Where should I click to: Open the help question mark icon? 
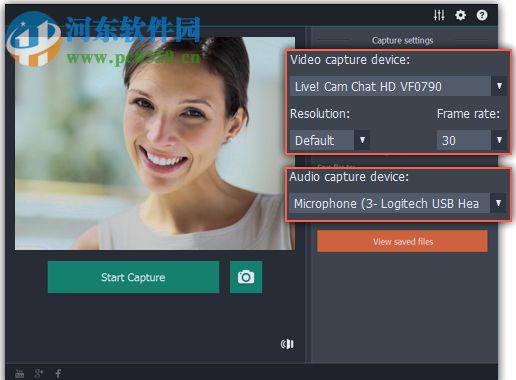click(482, 15)
